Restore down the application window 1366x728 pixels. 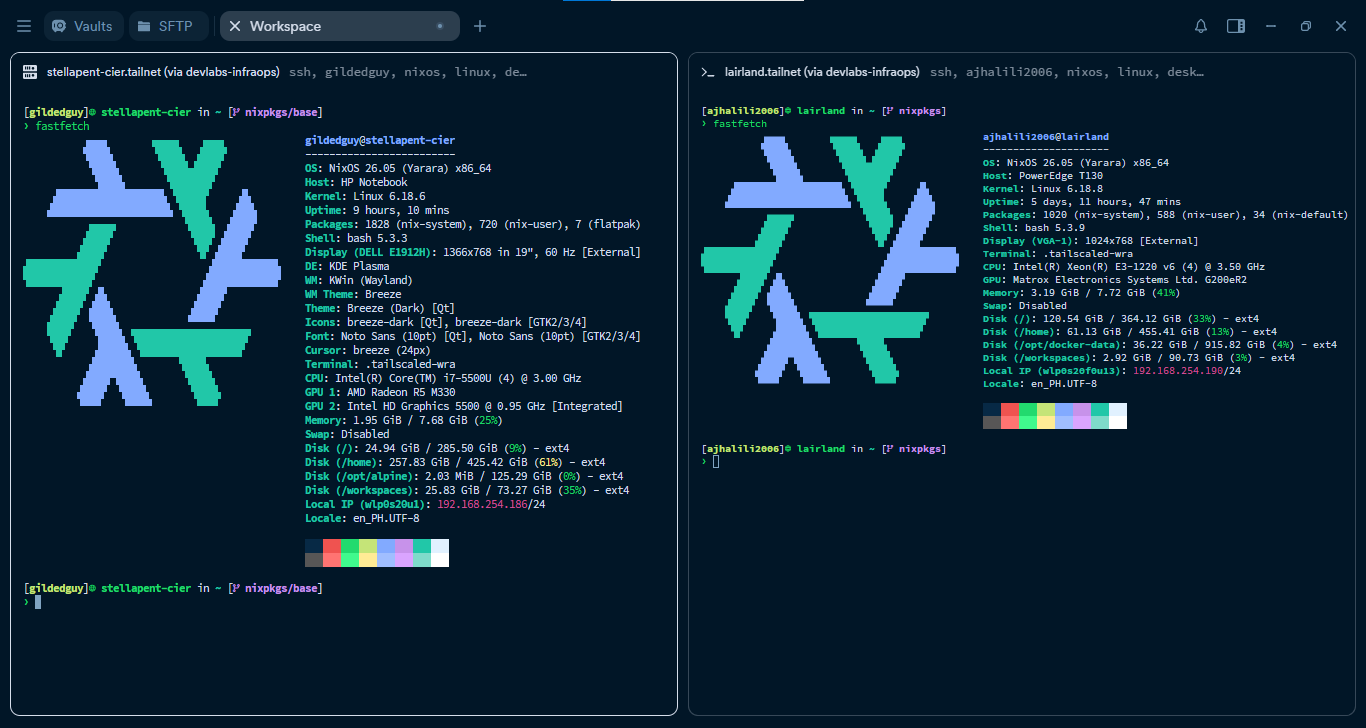(x=1306, y=26)
